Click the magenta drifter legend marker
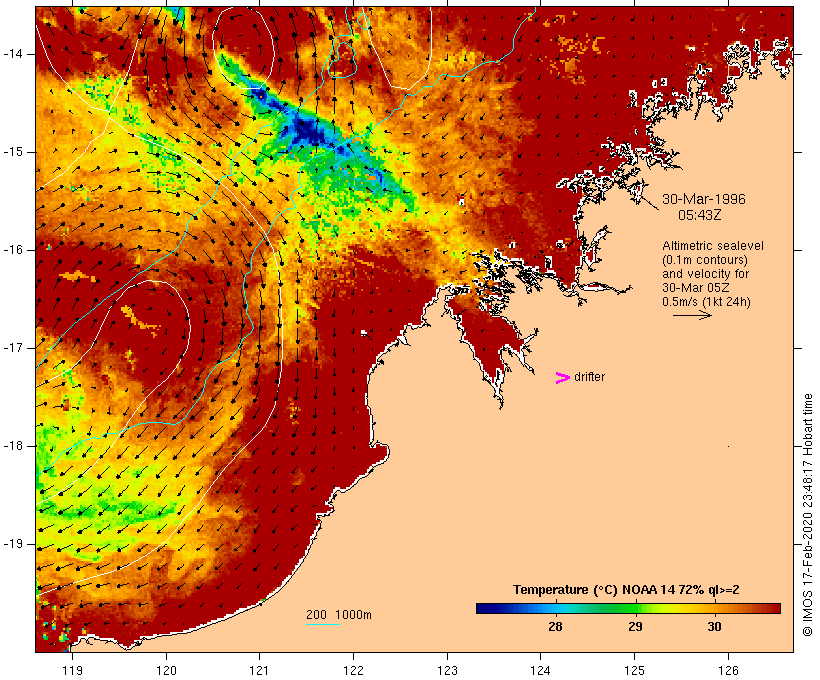The image size is (820, 680). [x=562, y=377]
